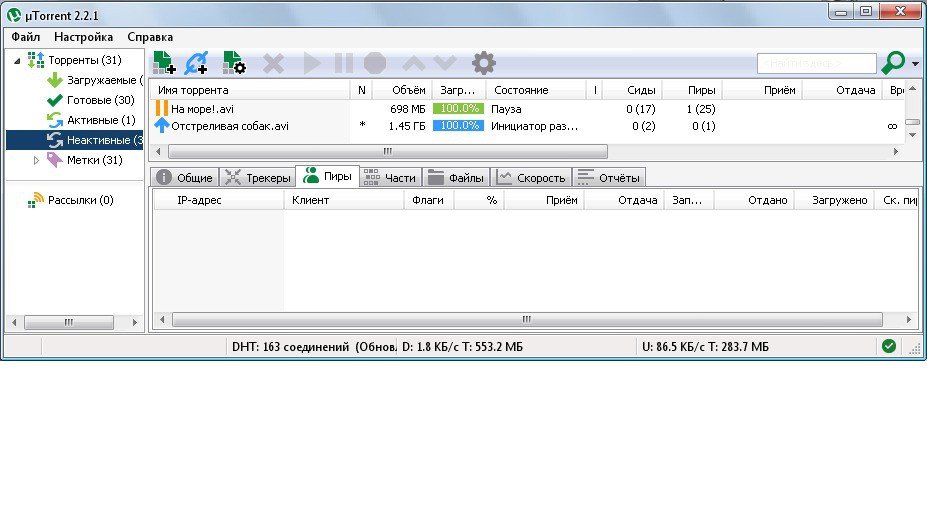Click the Create New Torrent icon
The width and height of the screenshot is (927, 525).
[234, 63]
